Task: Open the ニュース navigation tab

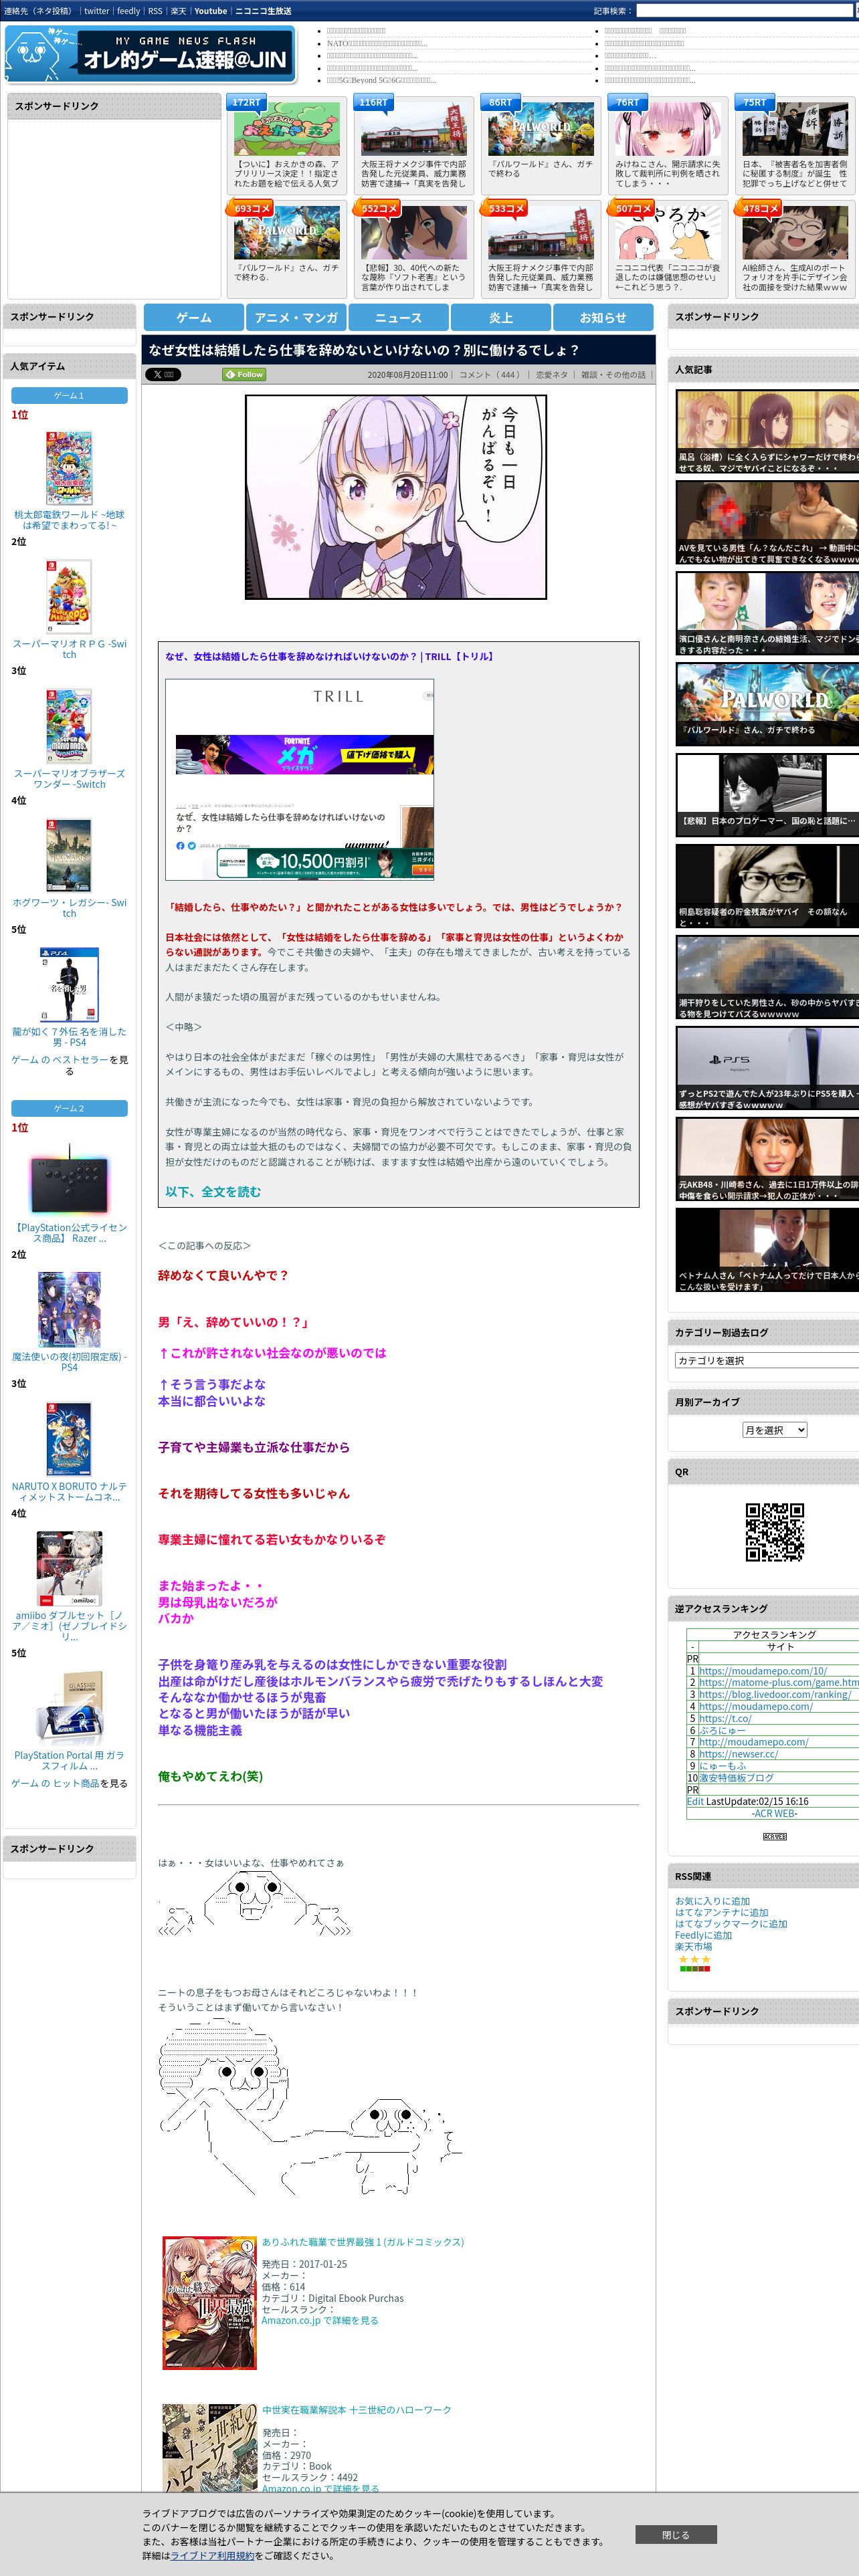Action: tap(398, 317)
